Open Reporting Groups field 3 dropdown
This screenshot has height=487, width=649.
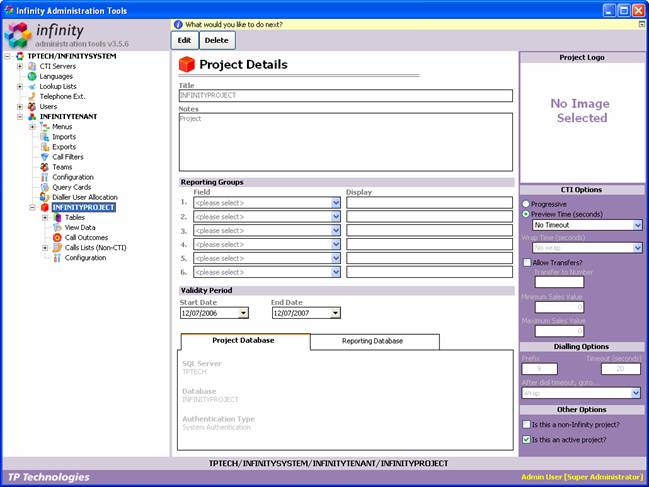point(336,230)
